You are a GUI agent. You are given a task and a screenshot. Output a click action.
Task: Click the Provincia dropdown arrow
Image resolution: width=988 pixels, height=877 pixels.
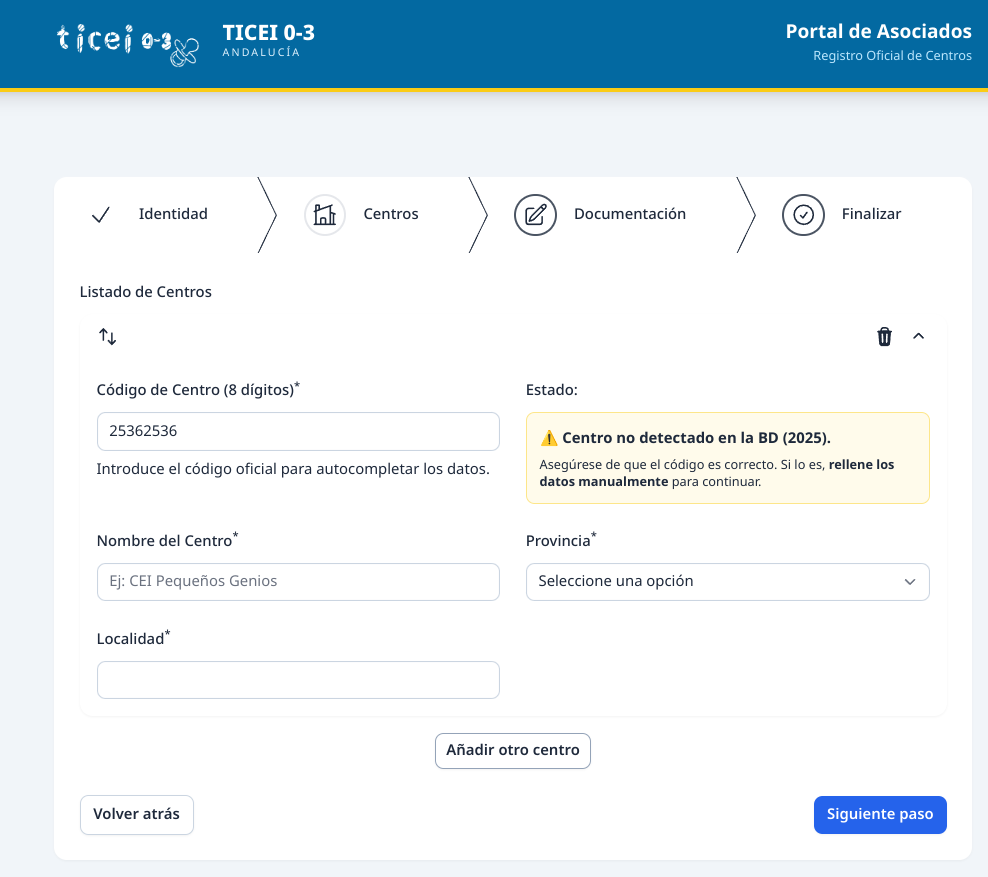click(910, 581)
